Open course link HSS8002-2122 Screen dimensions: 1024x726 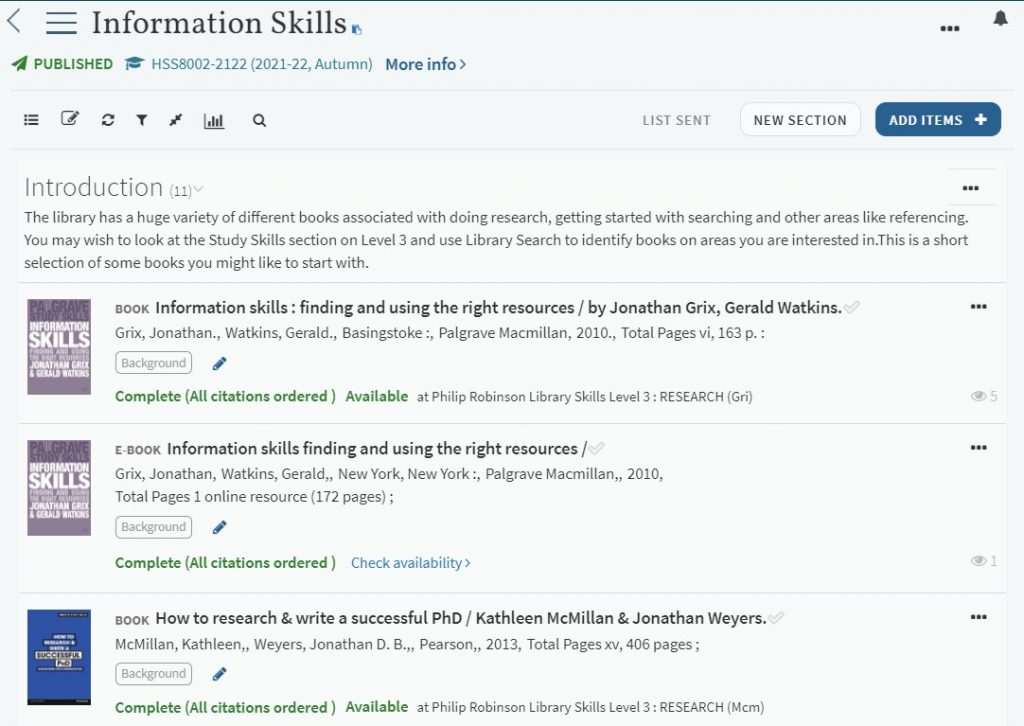coord(261,64)
